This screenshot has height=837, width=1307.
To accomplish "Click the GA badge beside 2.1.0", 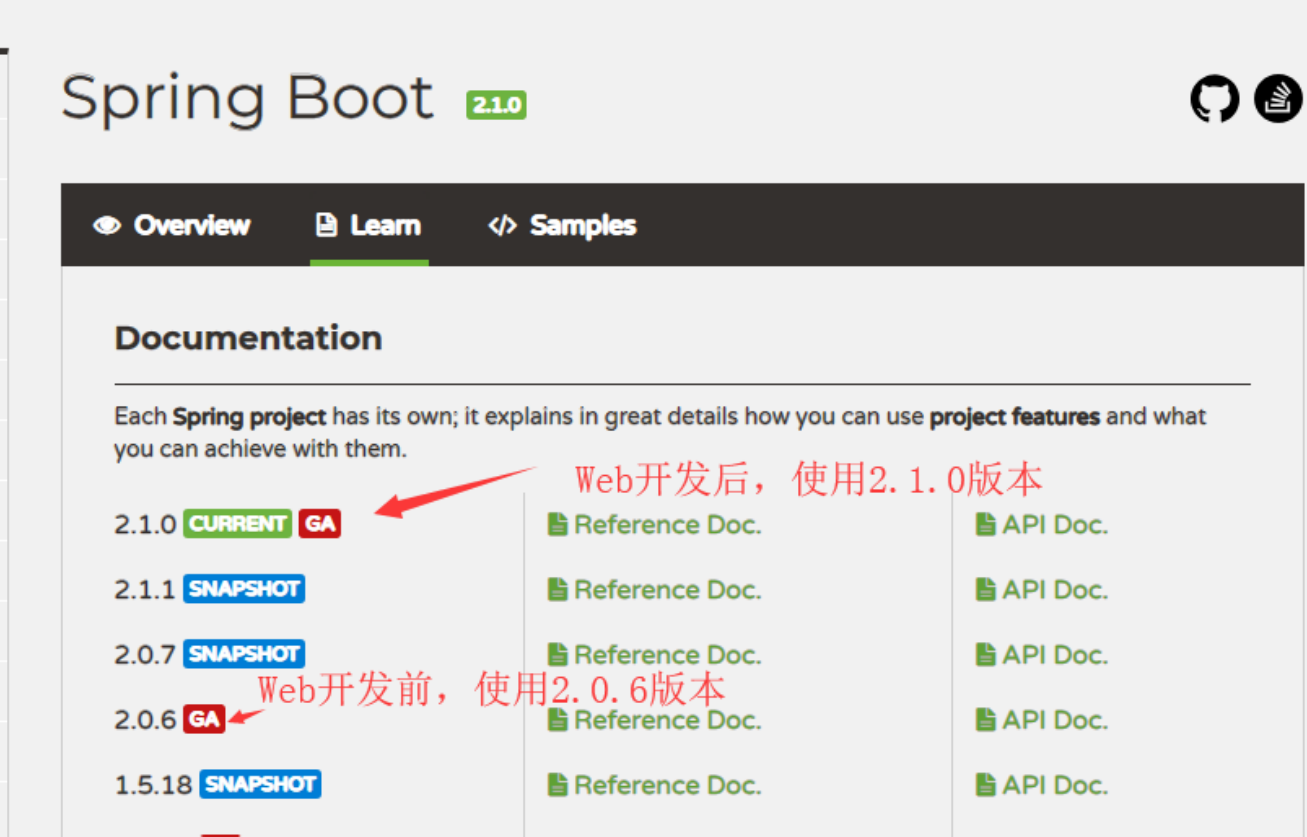I will coord(319,524).
